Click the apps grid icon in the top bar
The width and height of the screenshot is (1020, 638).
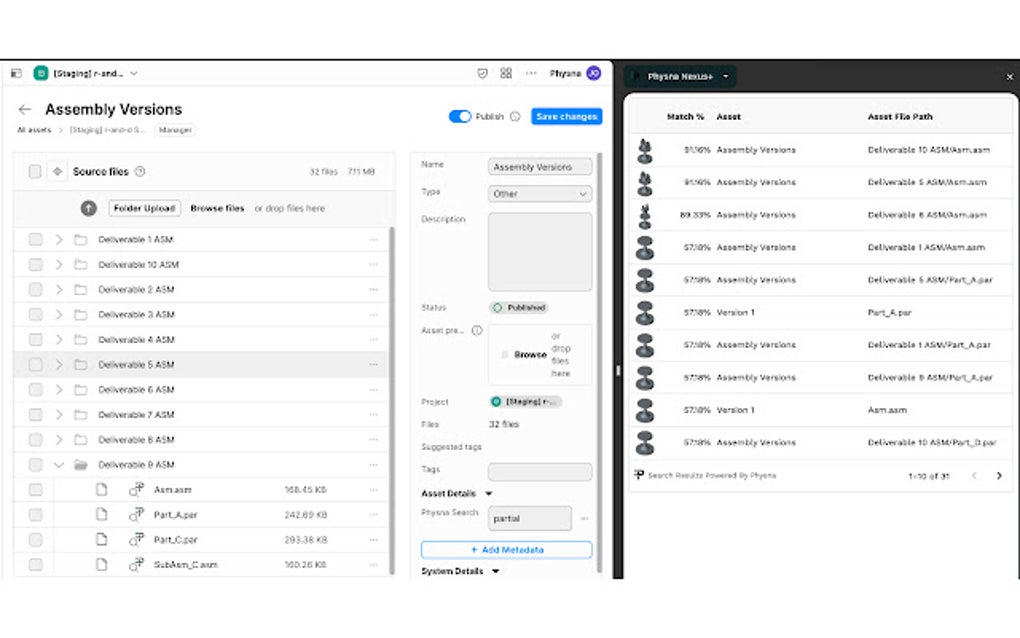(x=505, y=73)
